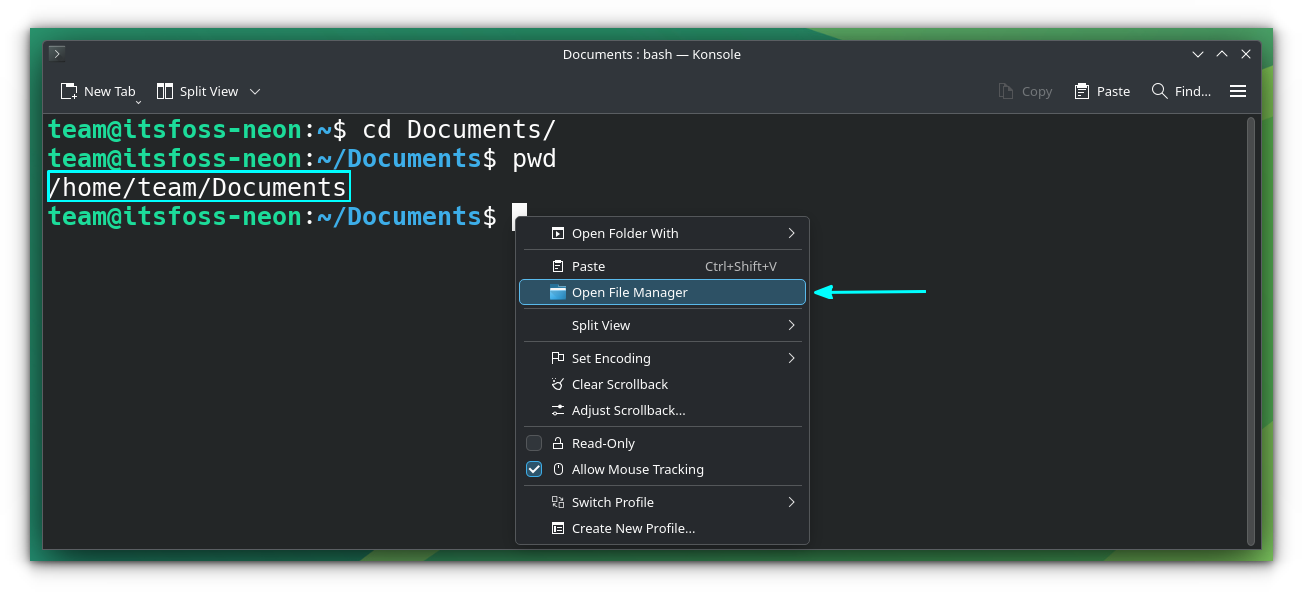Viewport: 1303px width, 593px height.
Task: Disable Allow Mouse Tracking
Action: [x=534, y=469]
